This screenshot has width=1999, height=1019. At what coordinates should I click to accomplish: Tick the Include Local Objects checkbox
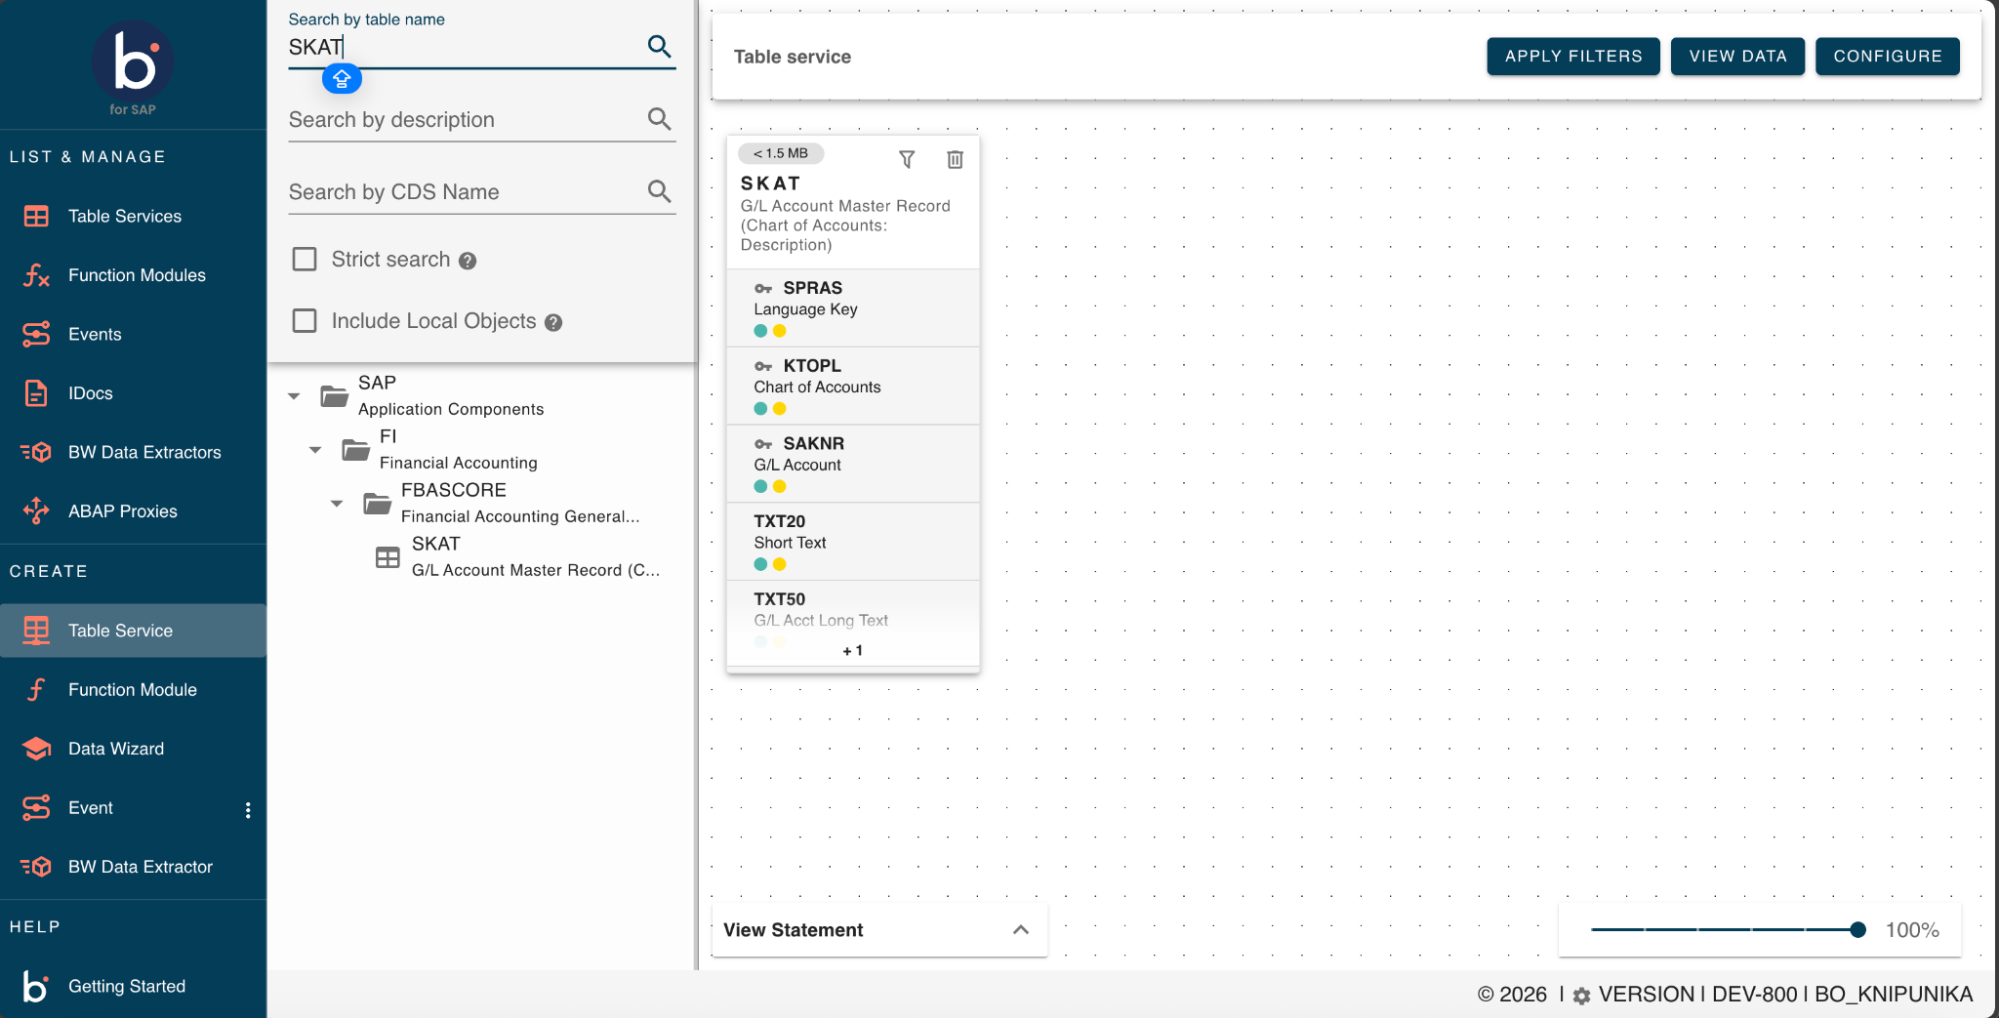click(305, 321)
